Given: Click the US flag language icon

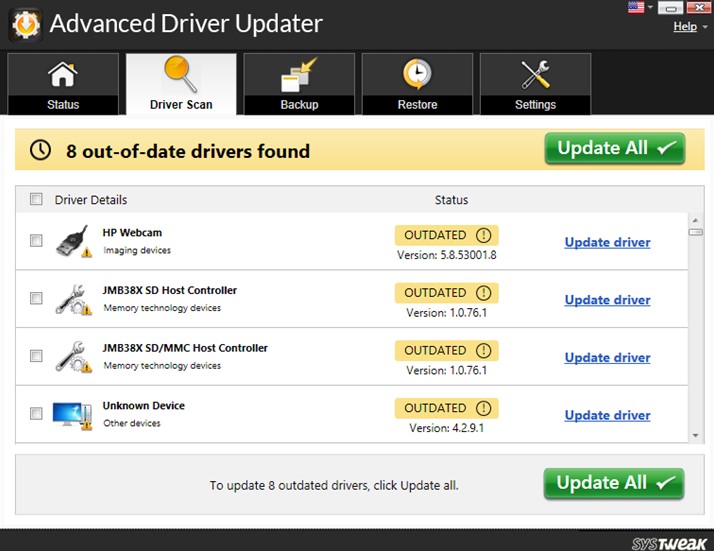Looking at the screenshot, I should (x=636, y=8).
